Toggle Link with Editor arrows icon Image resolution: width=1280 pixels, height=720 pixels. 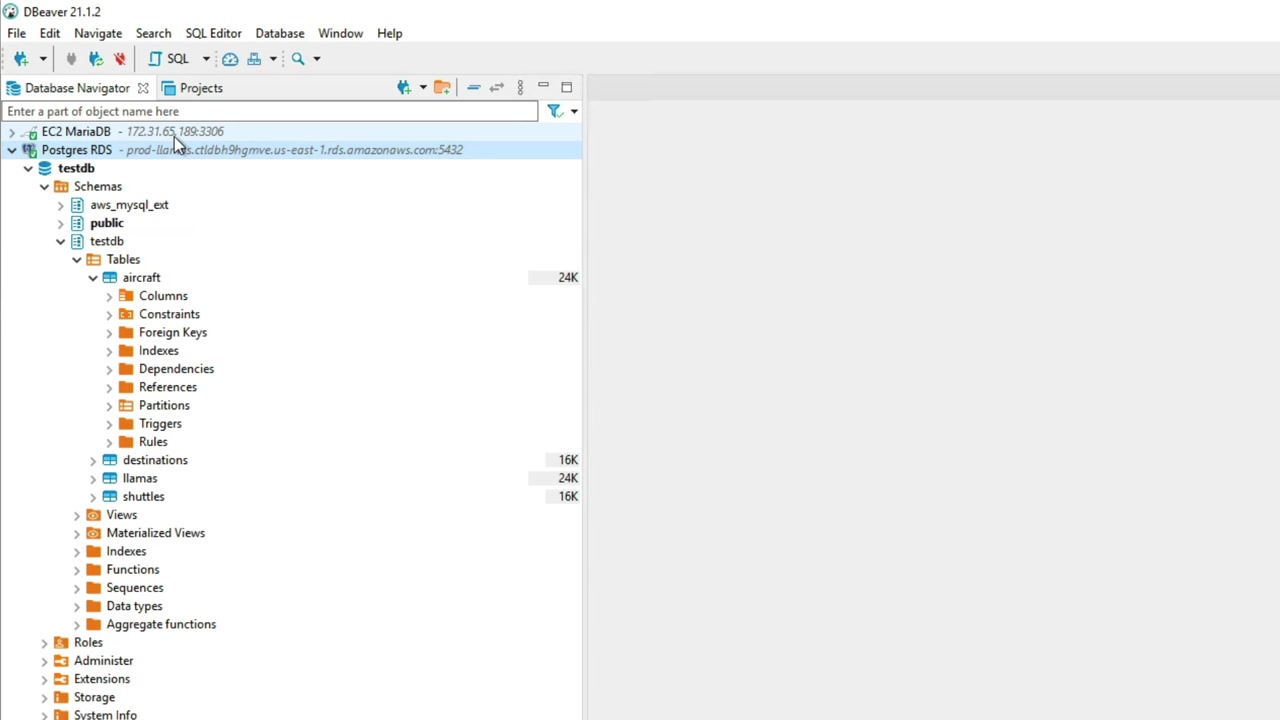496,88
